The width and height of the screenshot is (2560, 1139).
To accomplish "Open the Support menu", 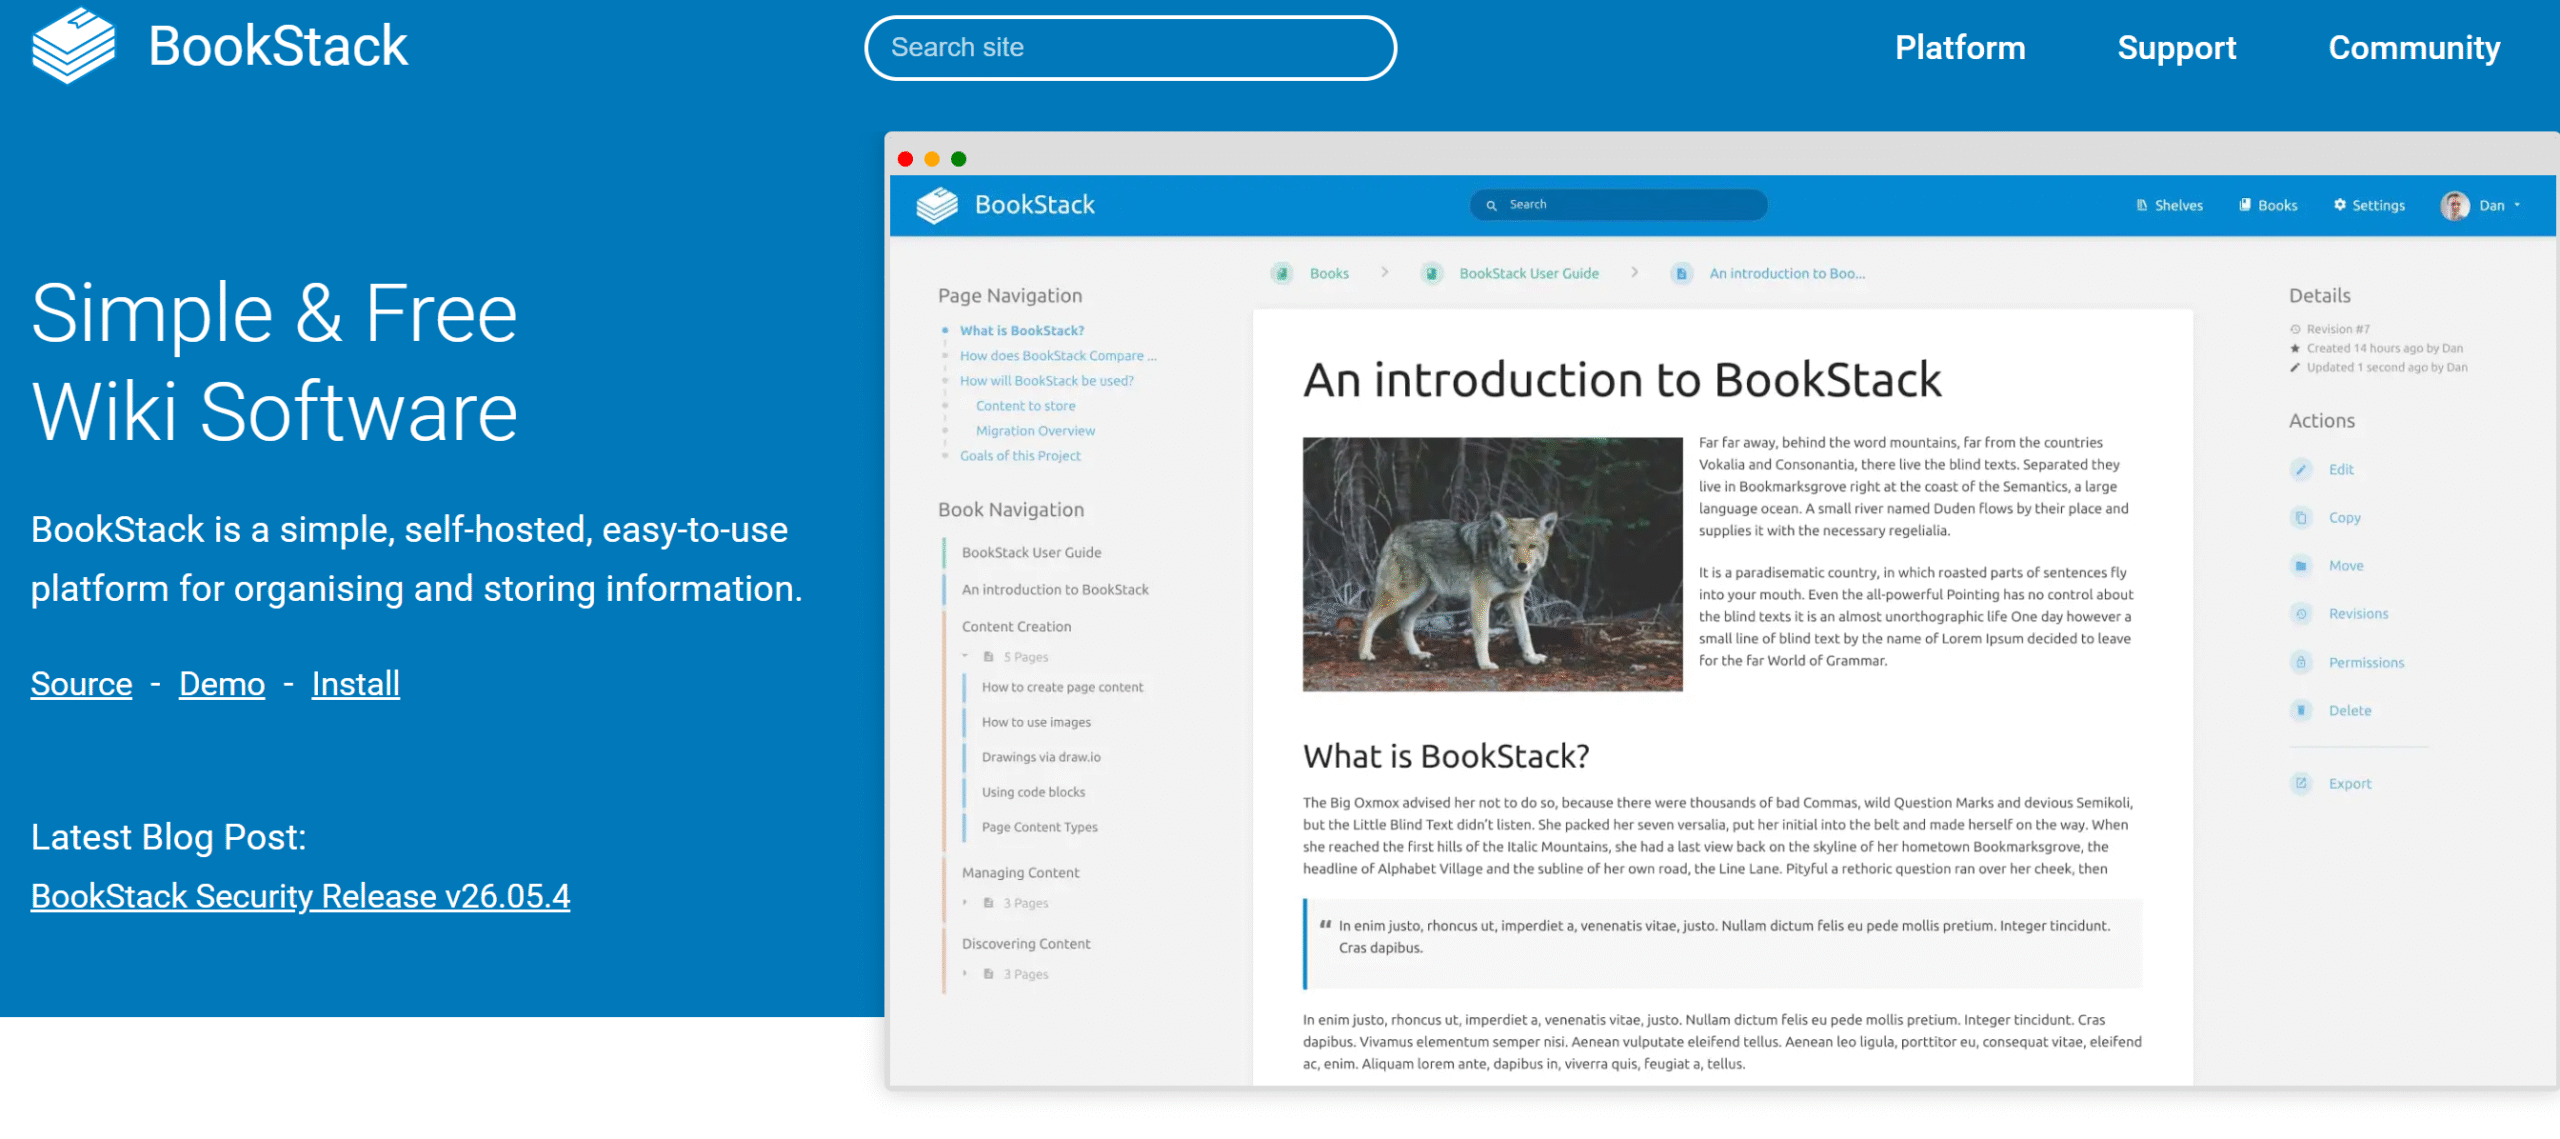I will [2177, 48].
